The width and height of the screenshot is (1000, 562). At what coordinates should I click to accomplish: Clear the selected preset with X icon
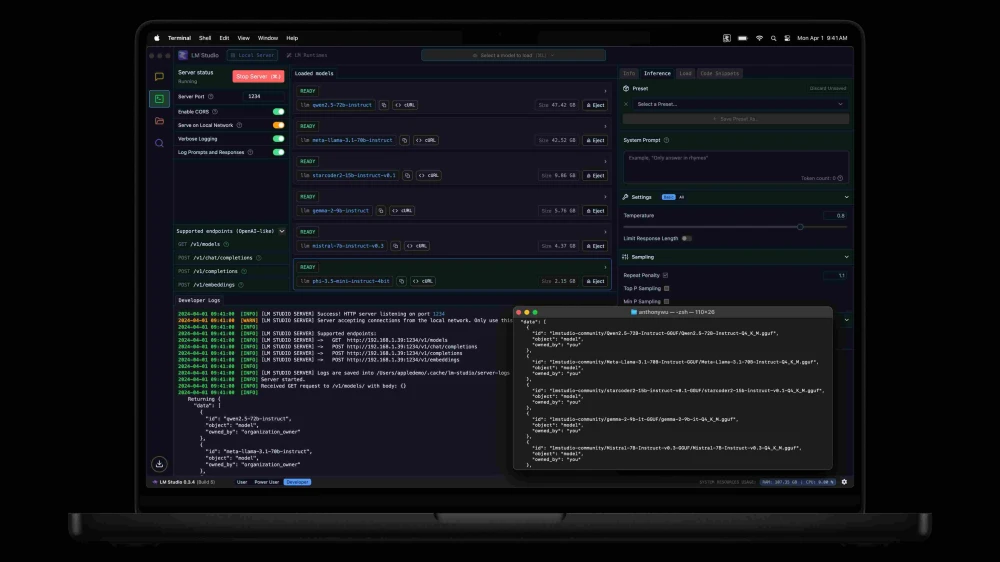[x=626, y=104]
